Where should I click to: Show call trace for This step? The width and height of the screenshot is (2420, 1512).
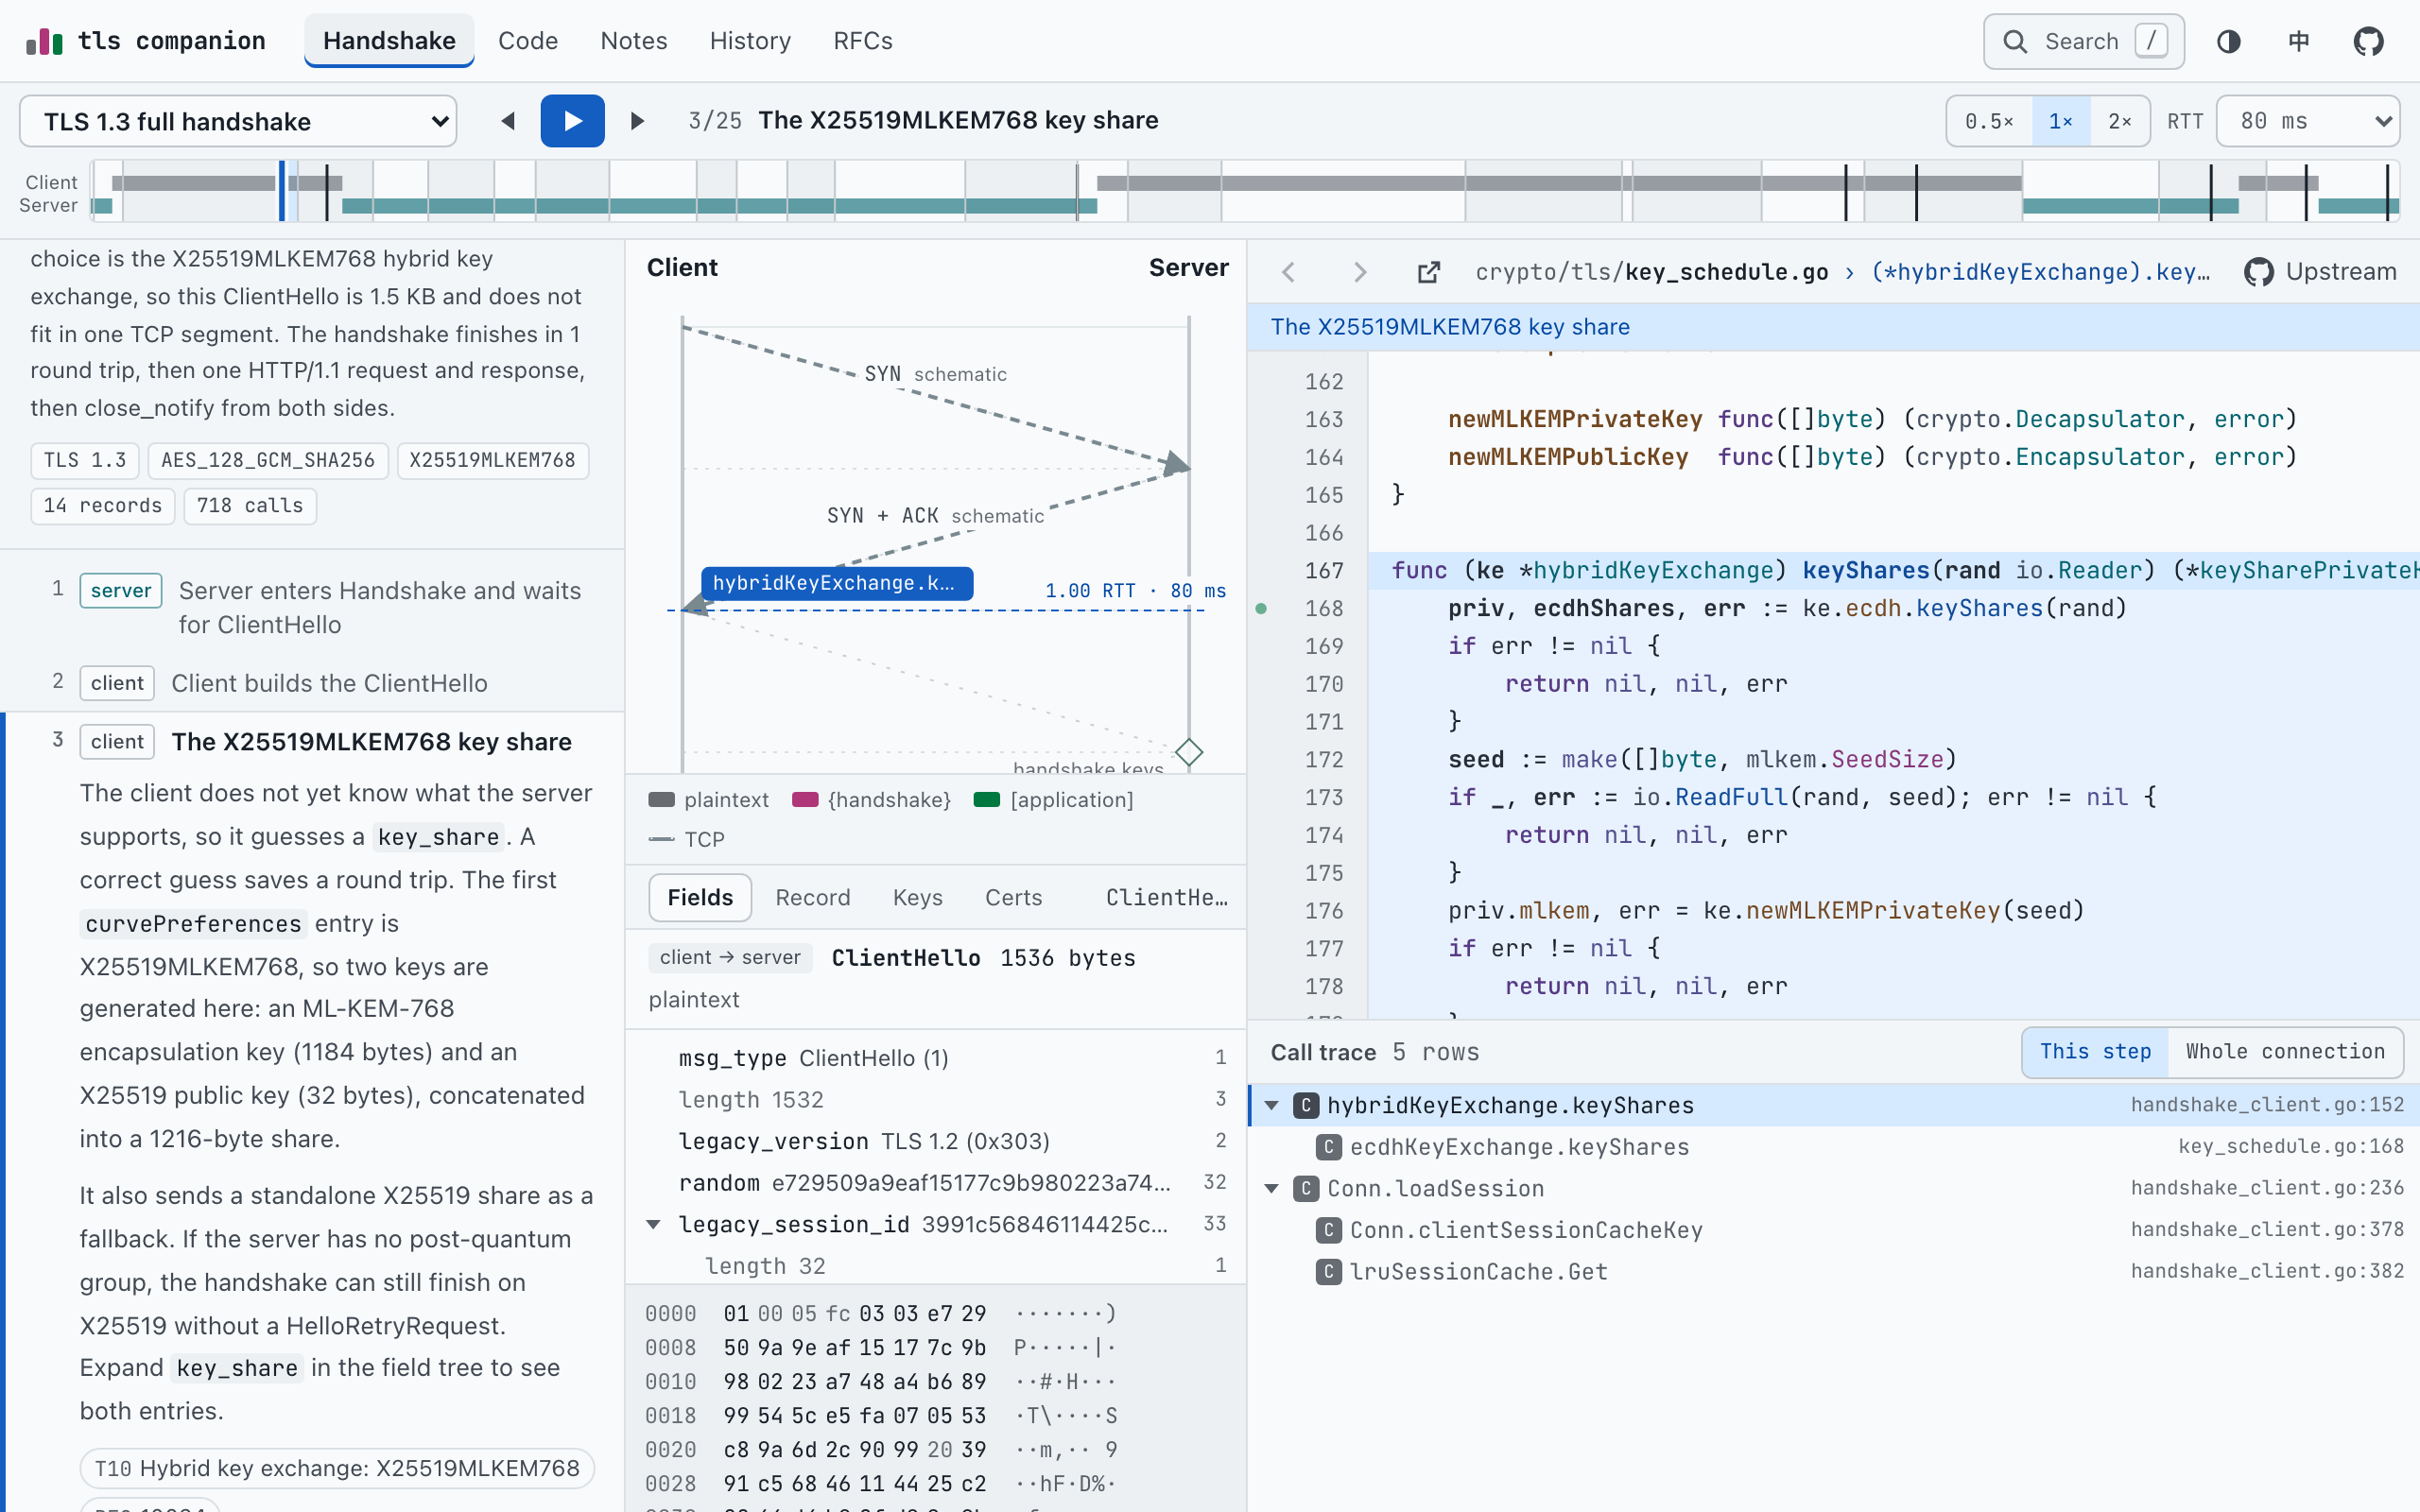pyautogui.click(x=2095, y=1052)
